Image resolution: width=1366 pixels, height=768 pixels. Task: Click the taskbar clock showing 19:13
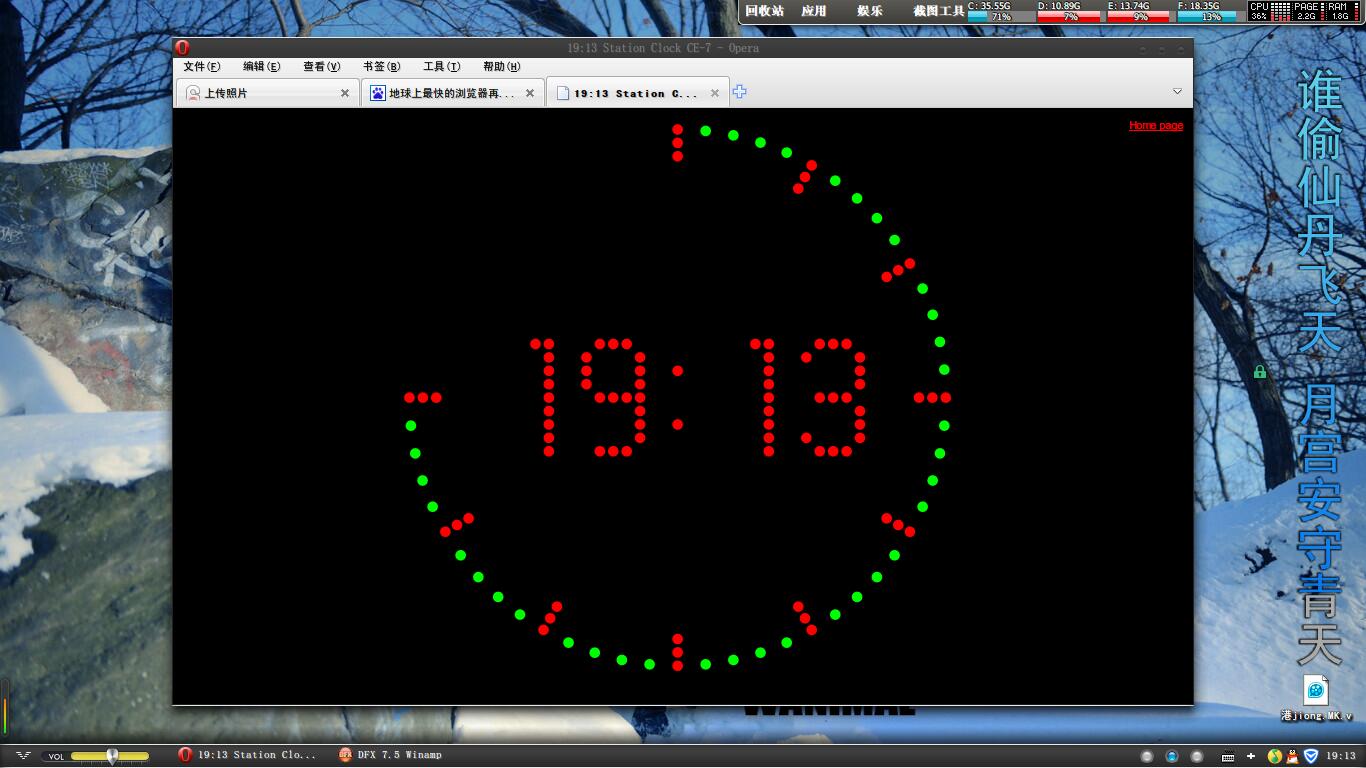pos(1341,756)
